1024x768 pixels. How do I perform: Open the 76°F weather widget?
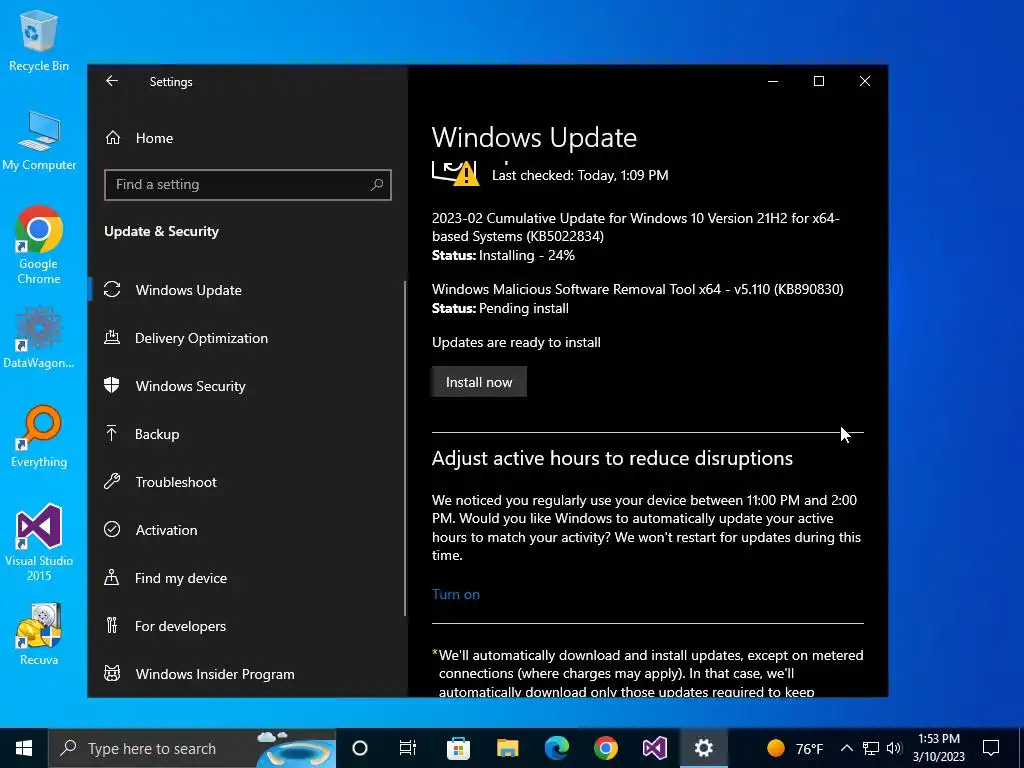point(794,748)
